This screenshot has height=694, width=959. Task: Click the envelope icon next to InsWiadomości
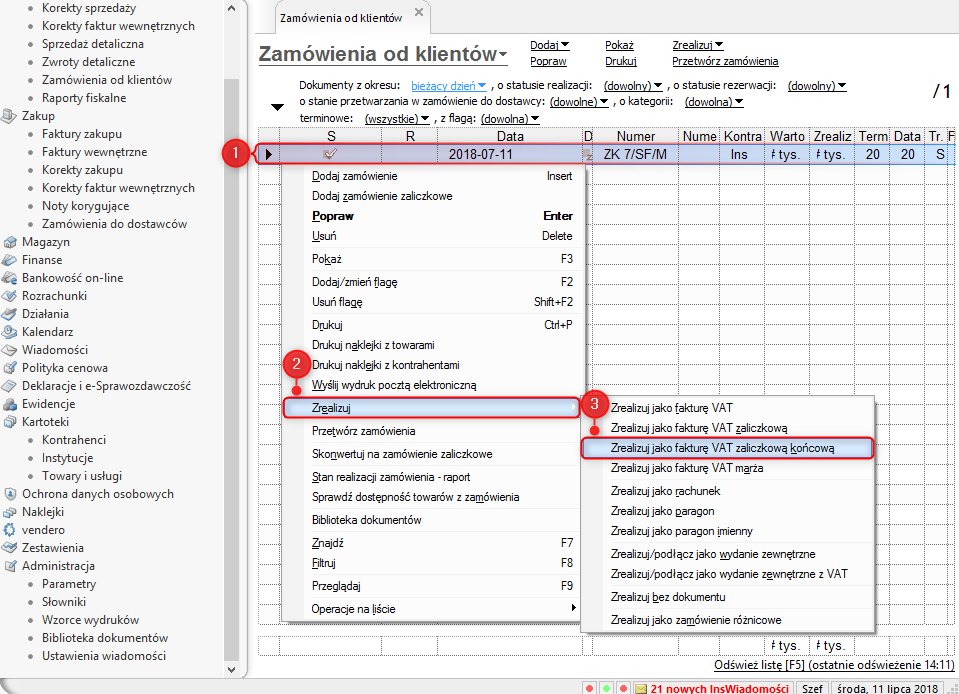(640, 689)
